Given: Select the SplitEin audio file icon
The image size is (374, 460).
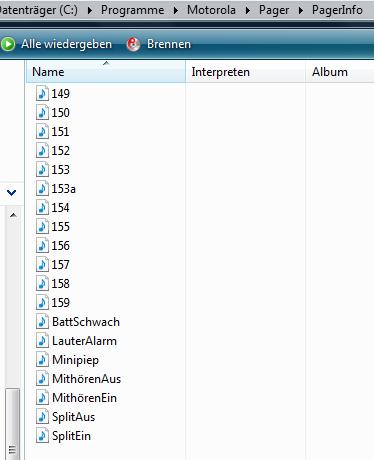Looking at the screenshot, I should click(x=42, y=436).
